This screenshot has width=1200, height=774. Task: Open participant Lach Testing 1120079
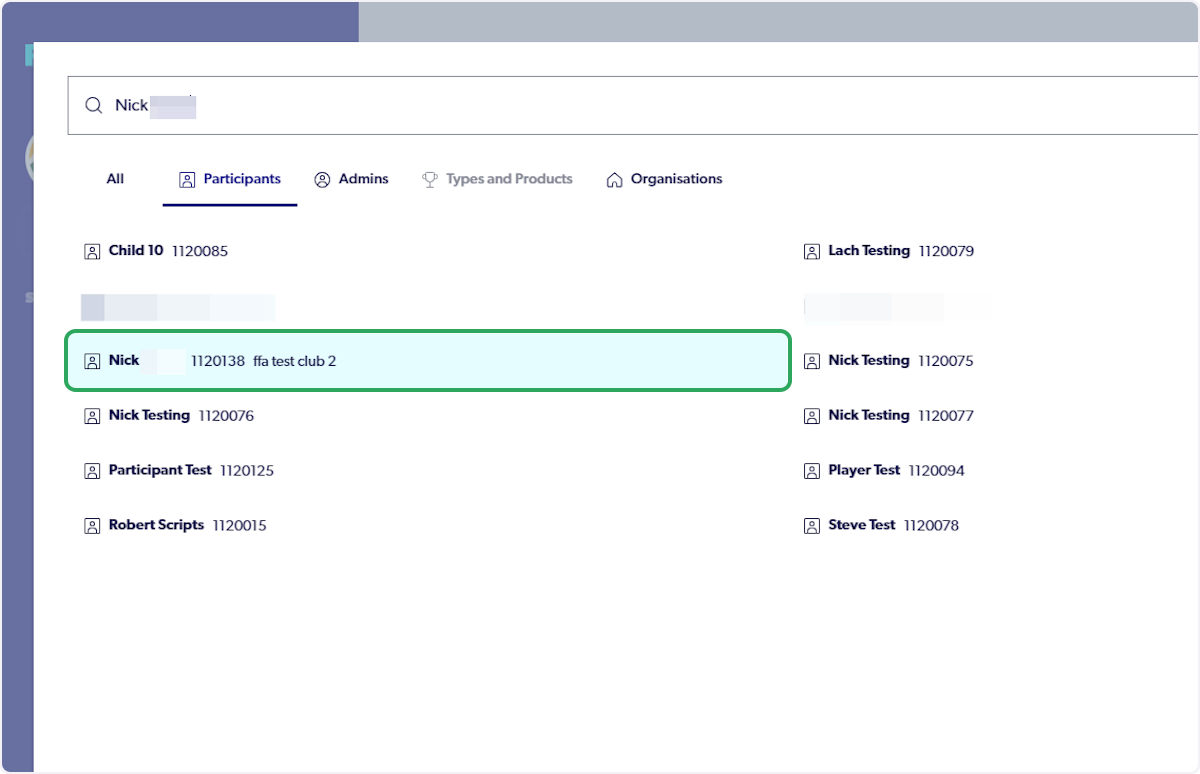(889, 251)
